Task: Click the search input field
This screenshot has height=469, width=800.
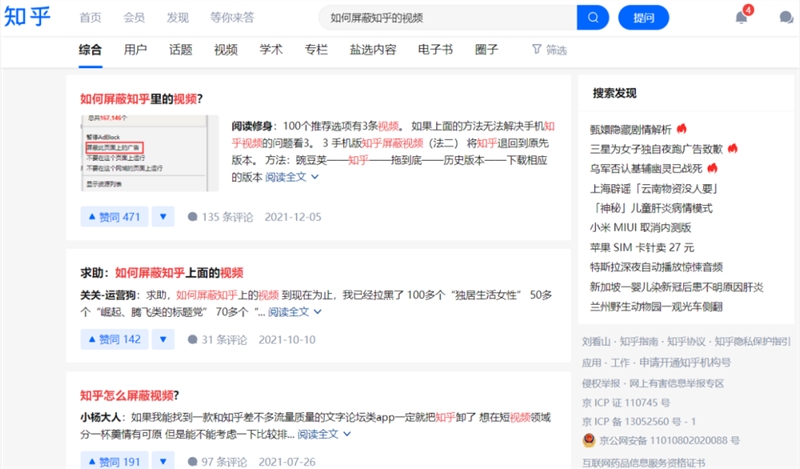Action: tap(447, 18)
